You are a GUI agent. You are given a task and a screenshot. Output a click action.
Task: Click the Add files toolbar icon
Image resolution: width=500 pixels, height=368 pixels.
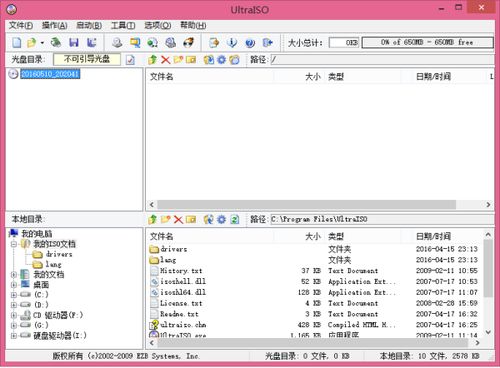coord(214,42)
